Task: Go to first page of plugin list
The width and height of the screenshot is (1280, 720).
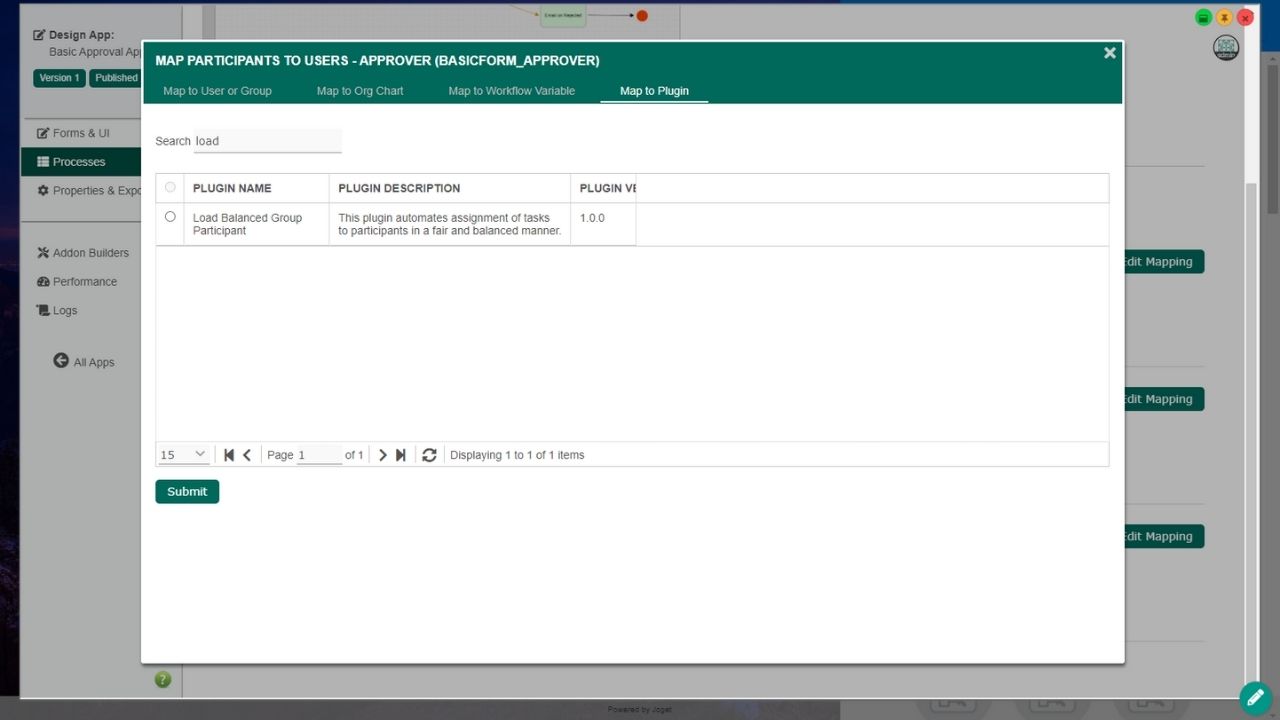Action: 229,455
